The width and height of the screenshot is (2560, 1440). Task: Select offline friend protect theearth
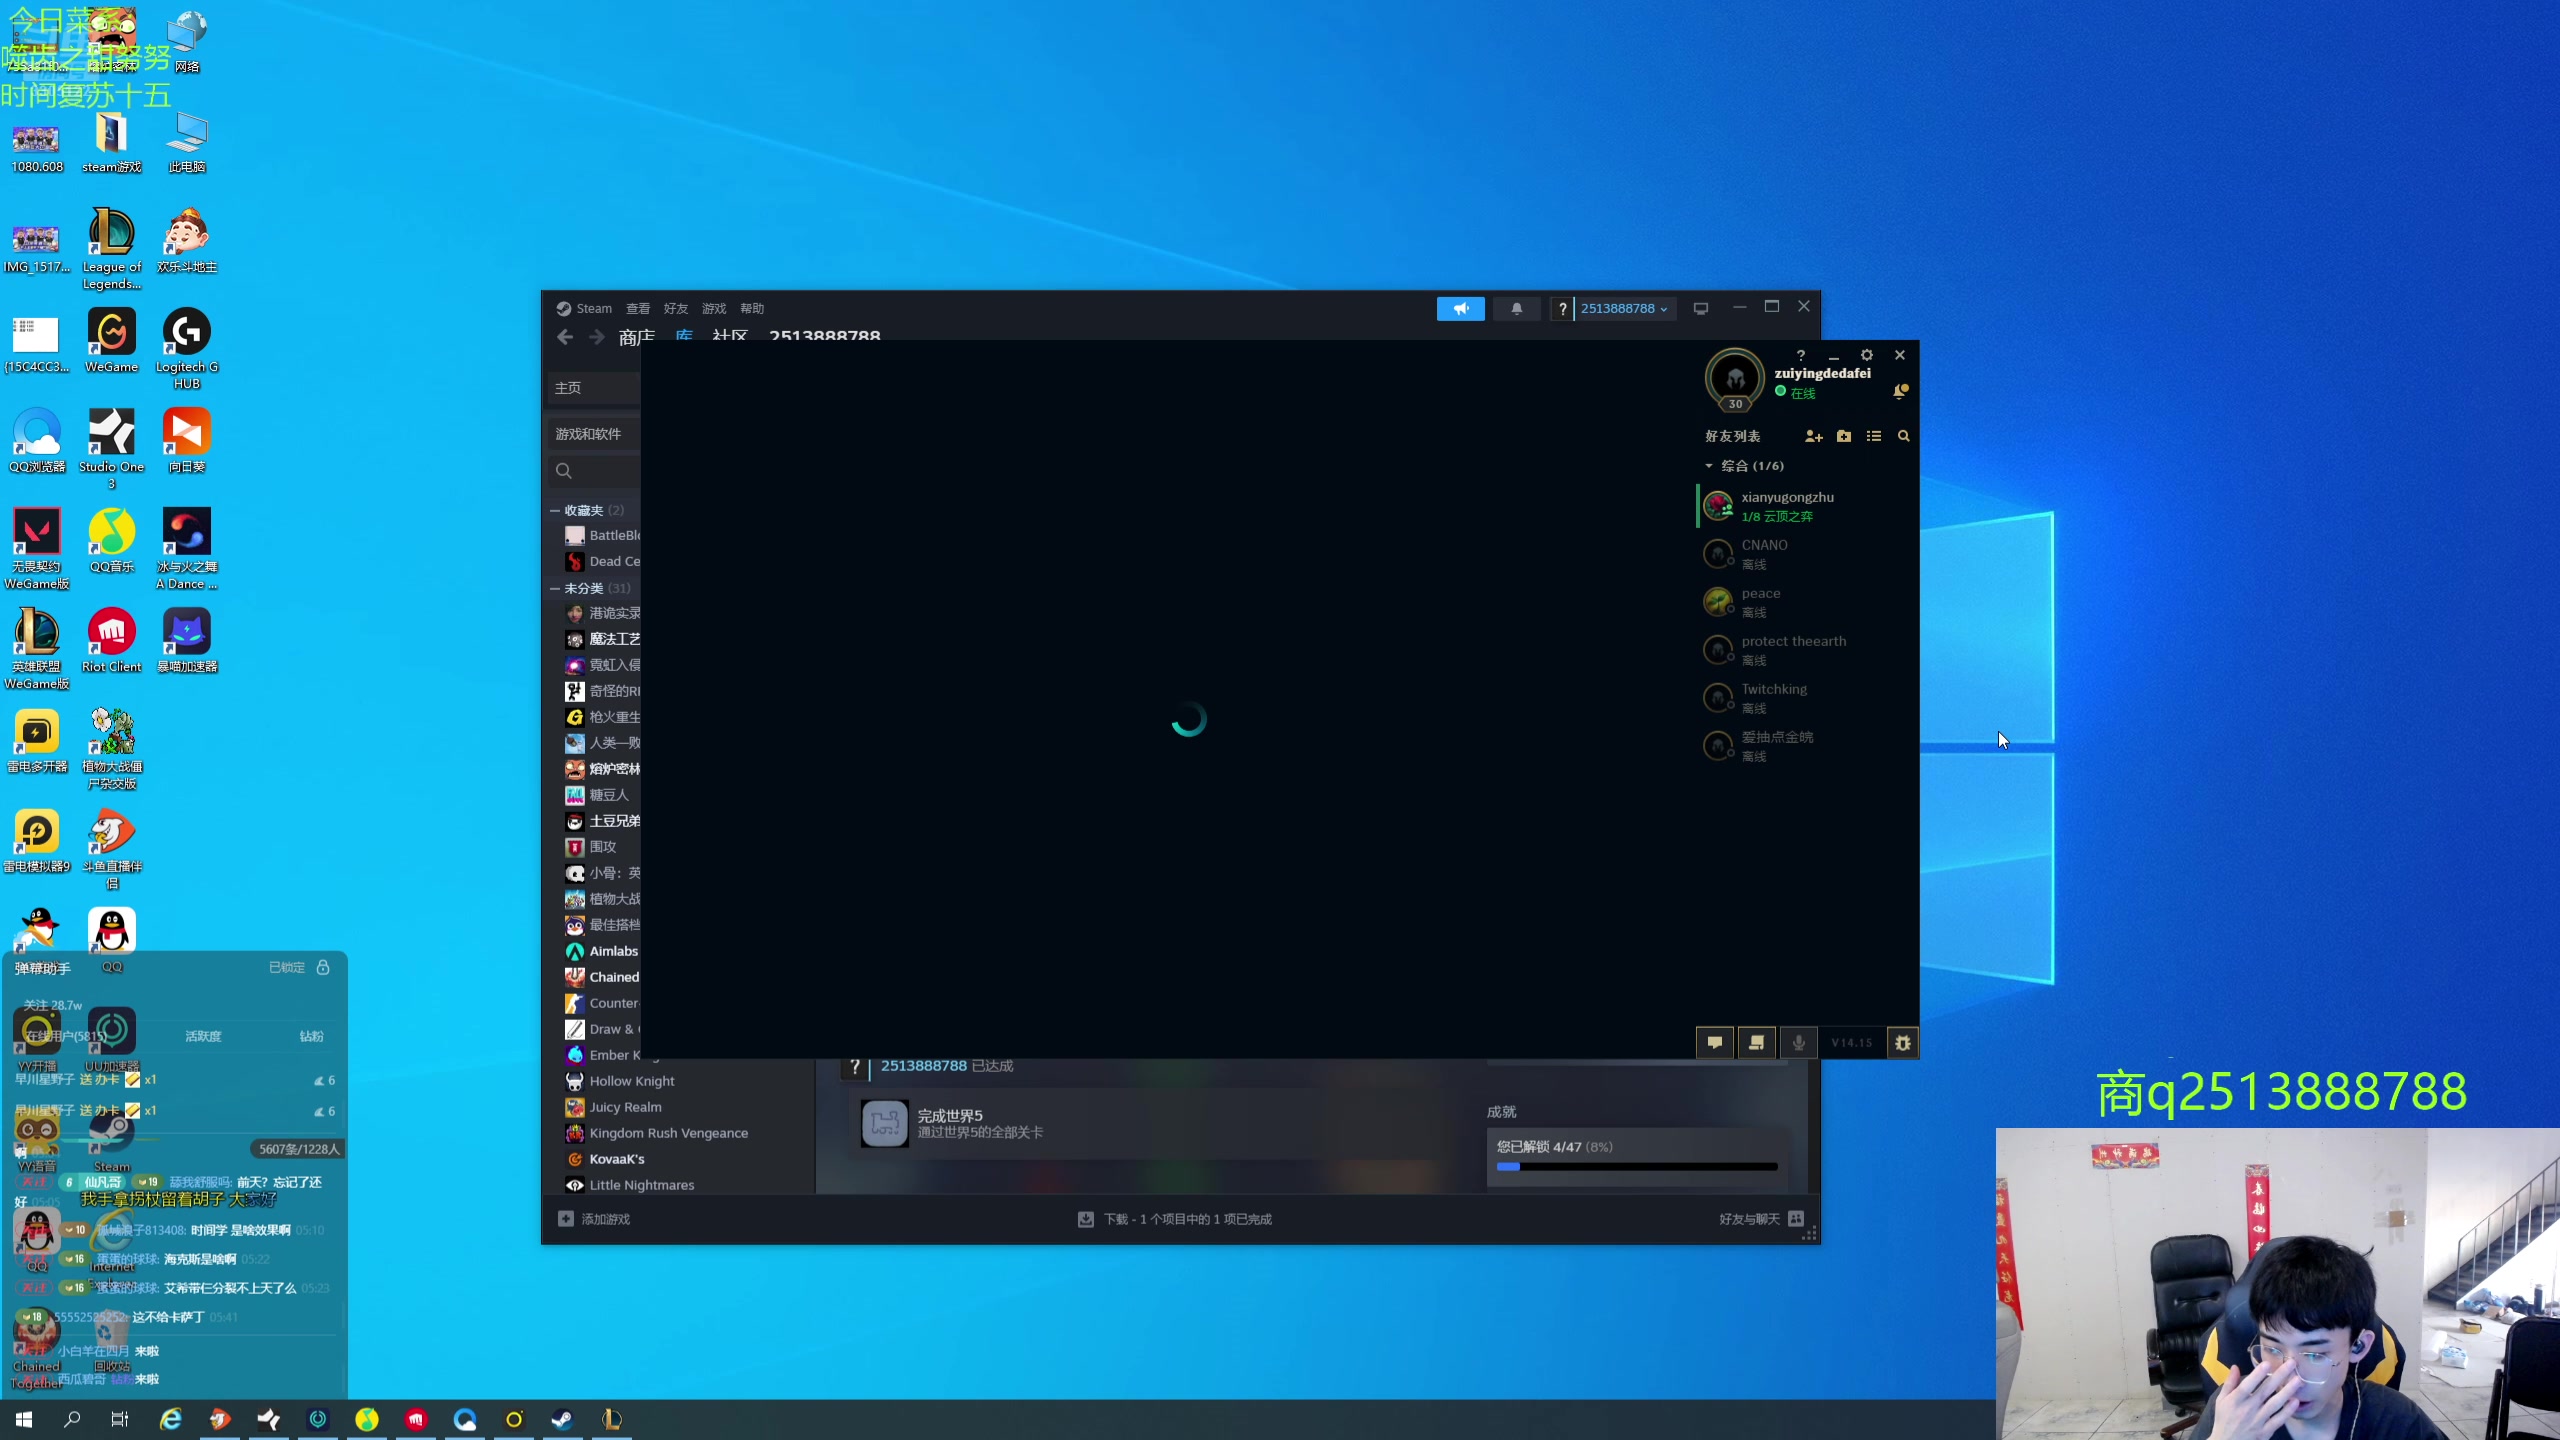point(1808,650)
